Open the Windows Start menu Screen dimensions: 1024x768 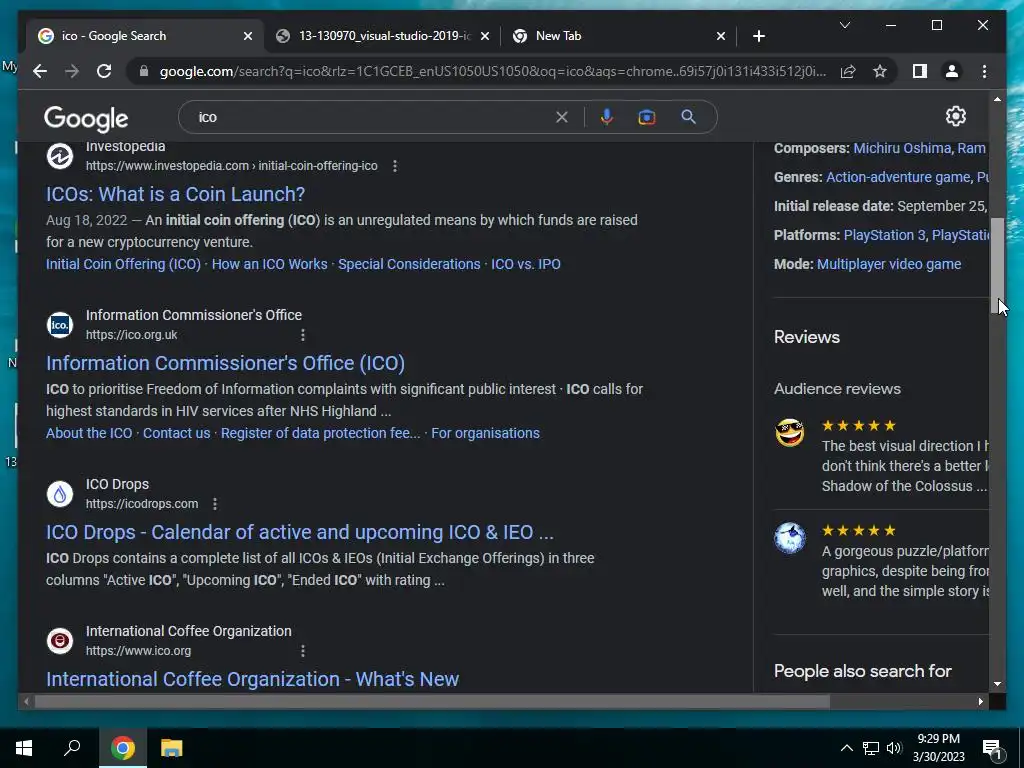[x=24, y=747]
